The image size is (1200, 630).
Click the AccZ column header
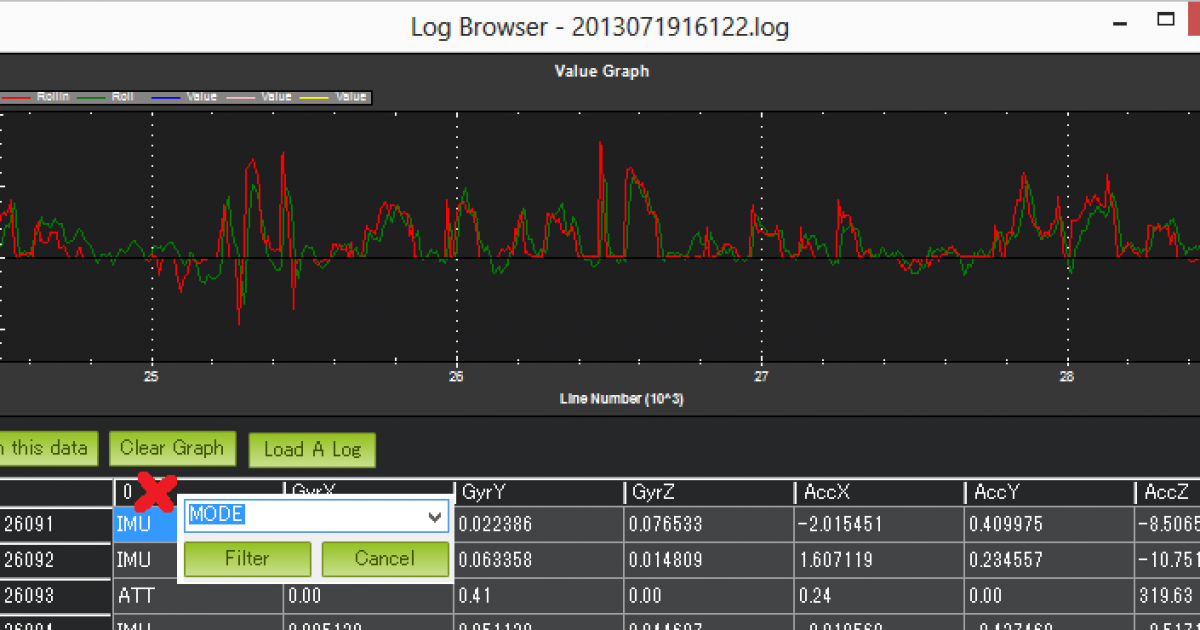[1168, 492]
